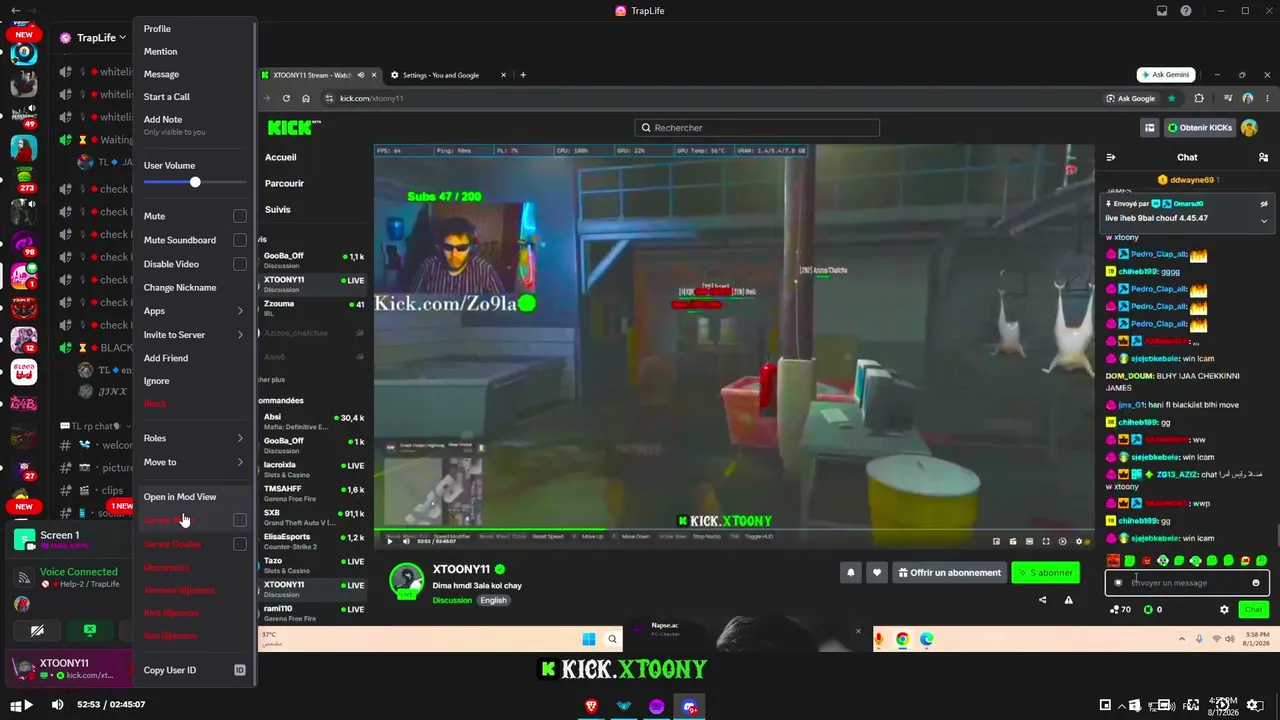1280x720 pixels.
Task: Collapse the Kick chat panel arrow icon
Action: (1111, 157)
